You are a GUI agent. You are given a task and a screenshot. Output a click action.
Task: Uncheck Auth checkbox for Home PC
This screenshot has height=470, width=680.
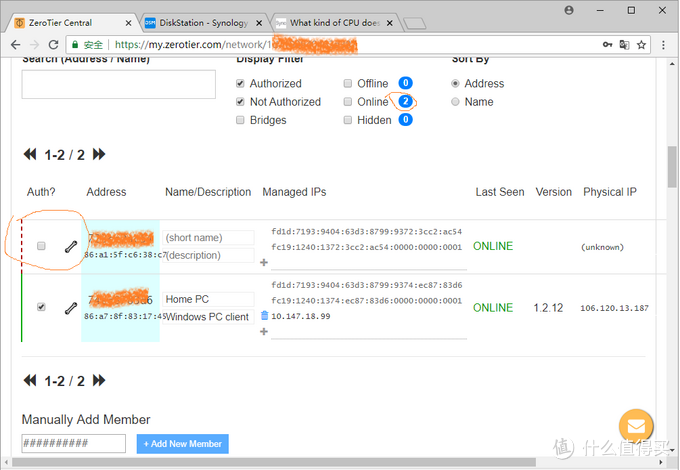[41, 307]
